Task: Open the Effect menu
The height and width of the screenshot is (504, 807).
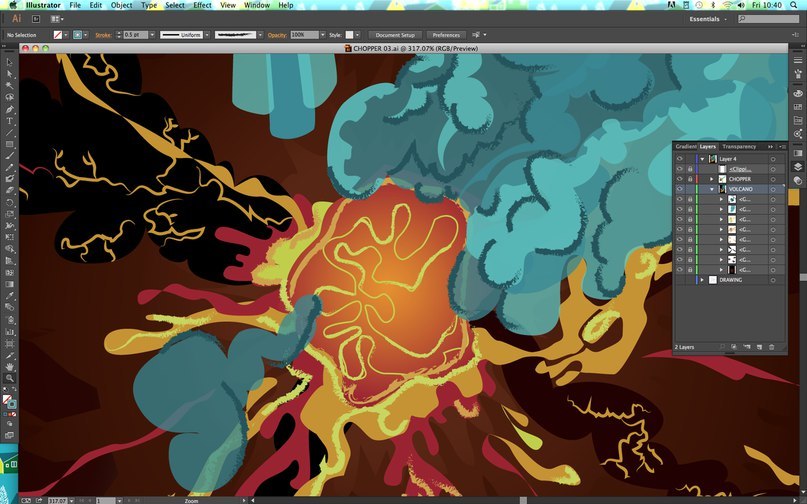Action: (202, 5)
